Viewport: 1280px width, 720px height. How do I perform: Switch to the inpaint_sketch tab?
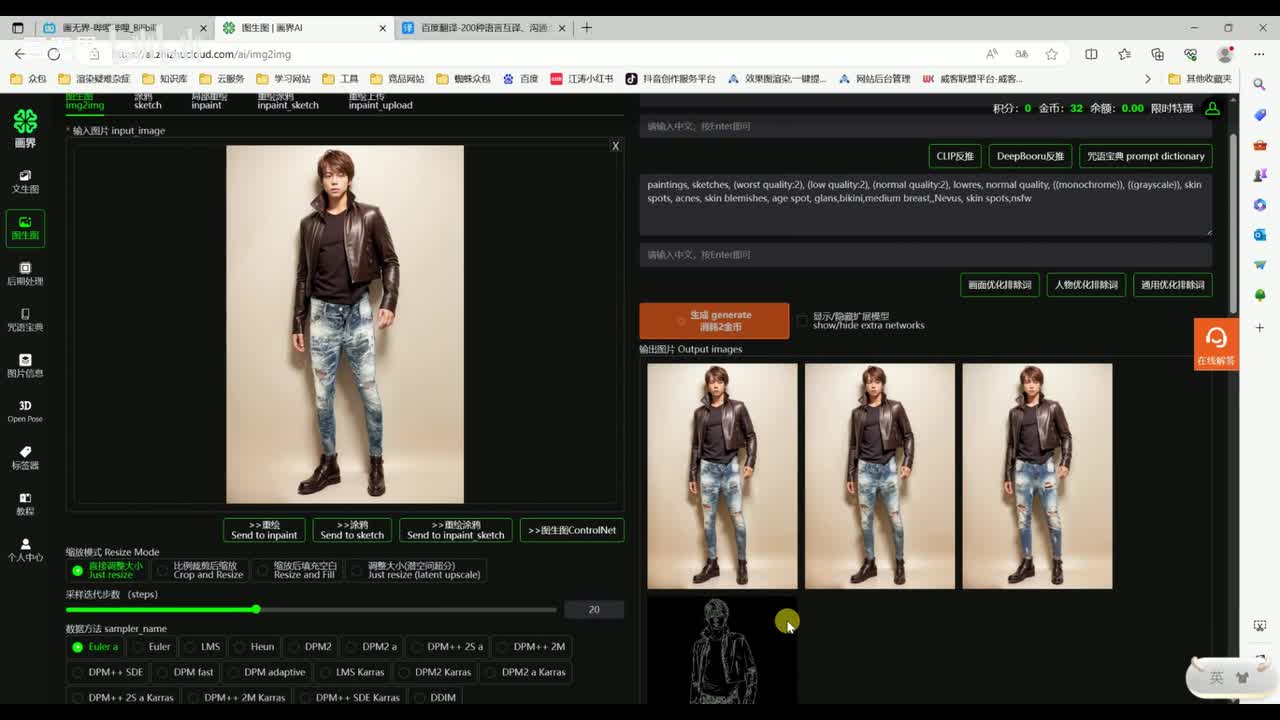288,101
